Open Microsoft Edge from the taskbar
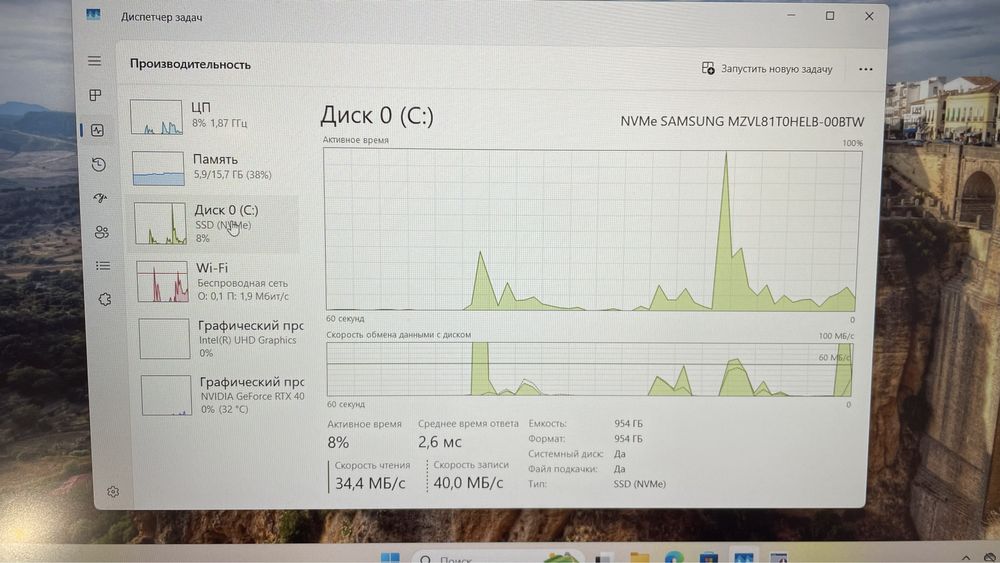 pyautogui.click(x=674, y=557)
